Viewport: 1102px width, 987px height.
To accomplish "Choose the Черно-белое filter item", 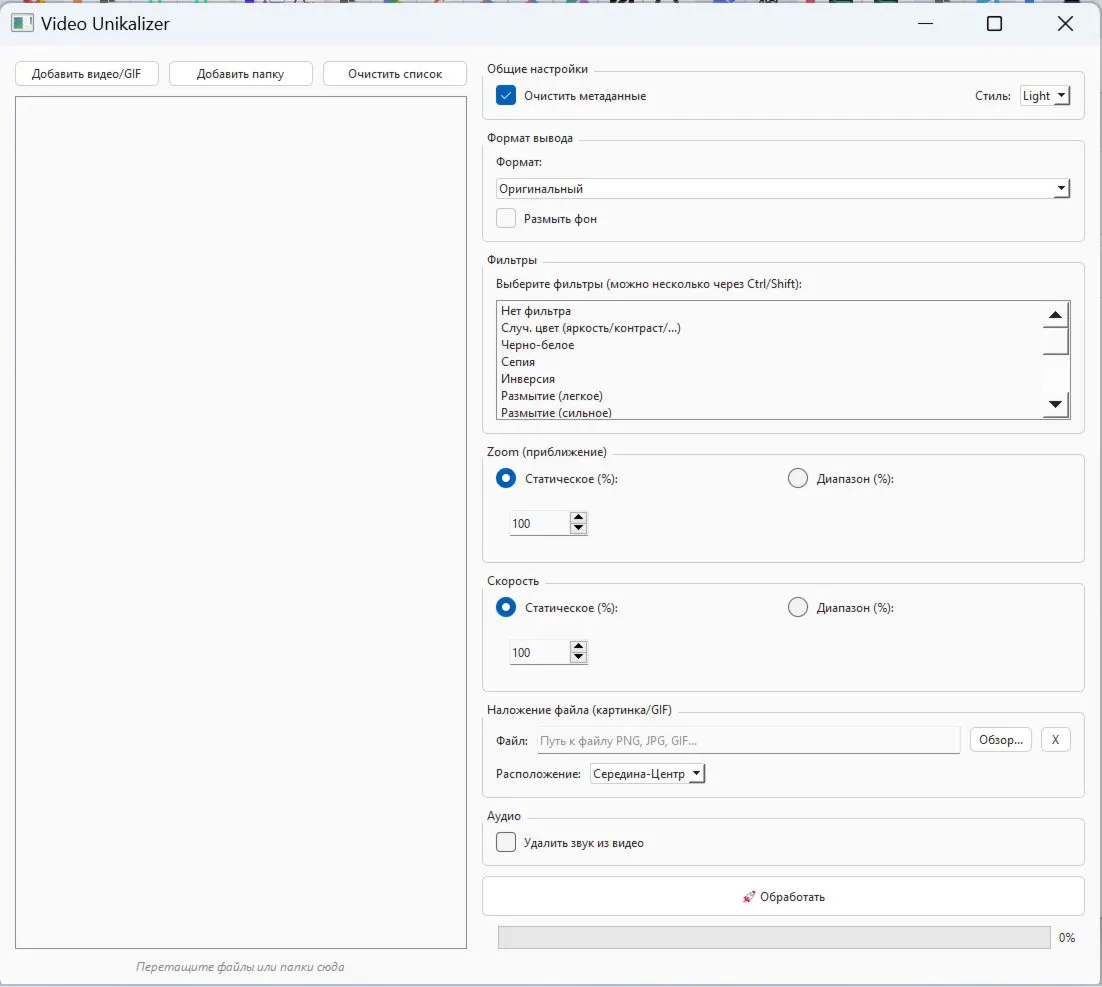I will click(537, 345).
